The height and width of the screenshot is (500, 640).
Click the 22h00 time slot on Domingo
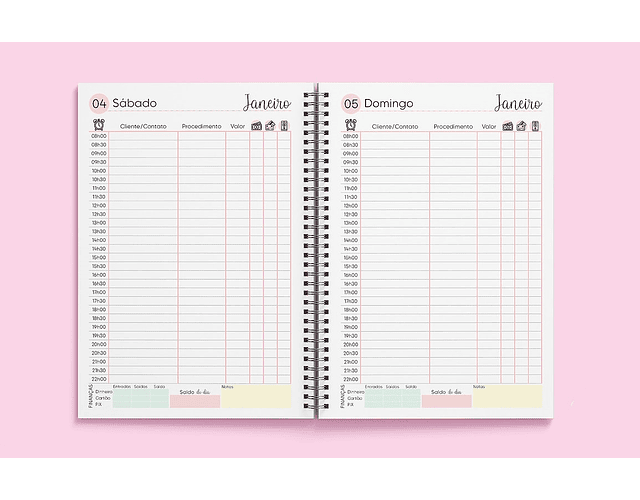tap(350, 379)
